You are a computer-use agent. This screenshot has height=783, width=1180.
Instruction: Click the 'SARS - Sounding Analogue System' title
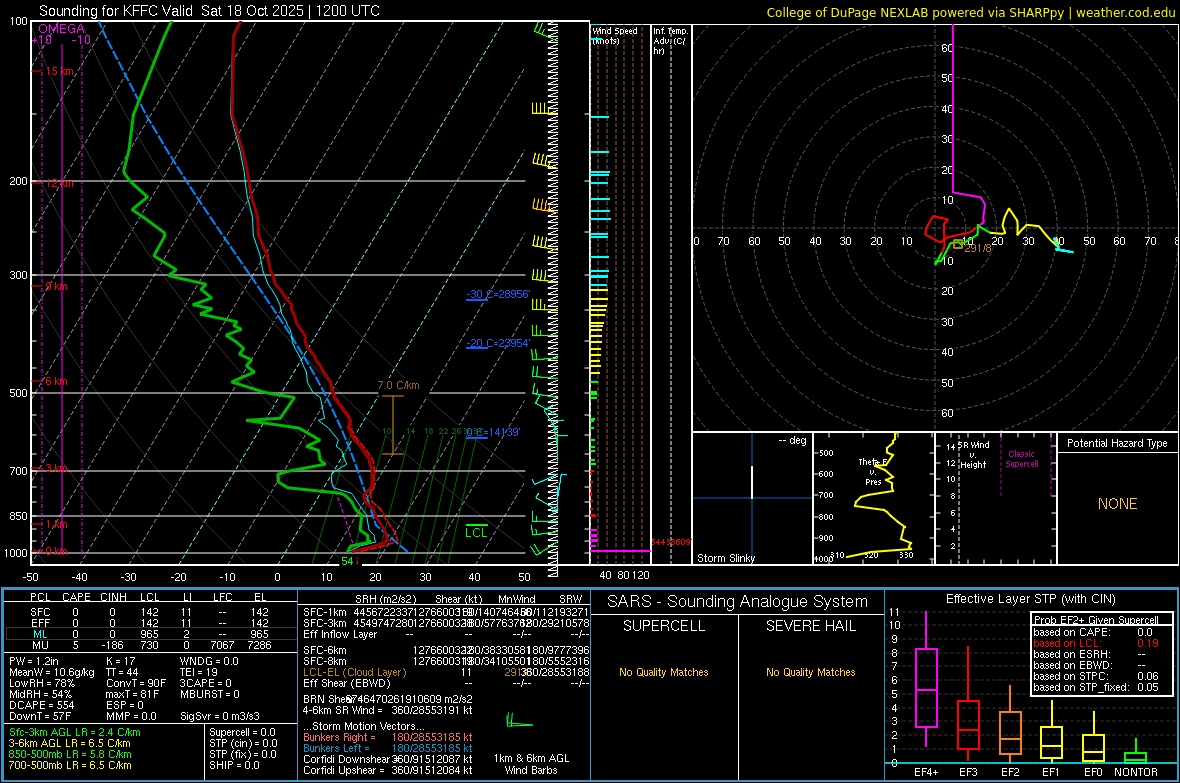click(x=738, y=602)
